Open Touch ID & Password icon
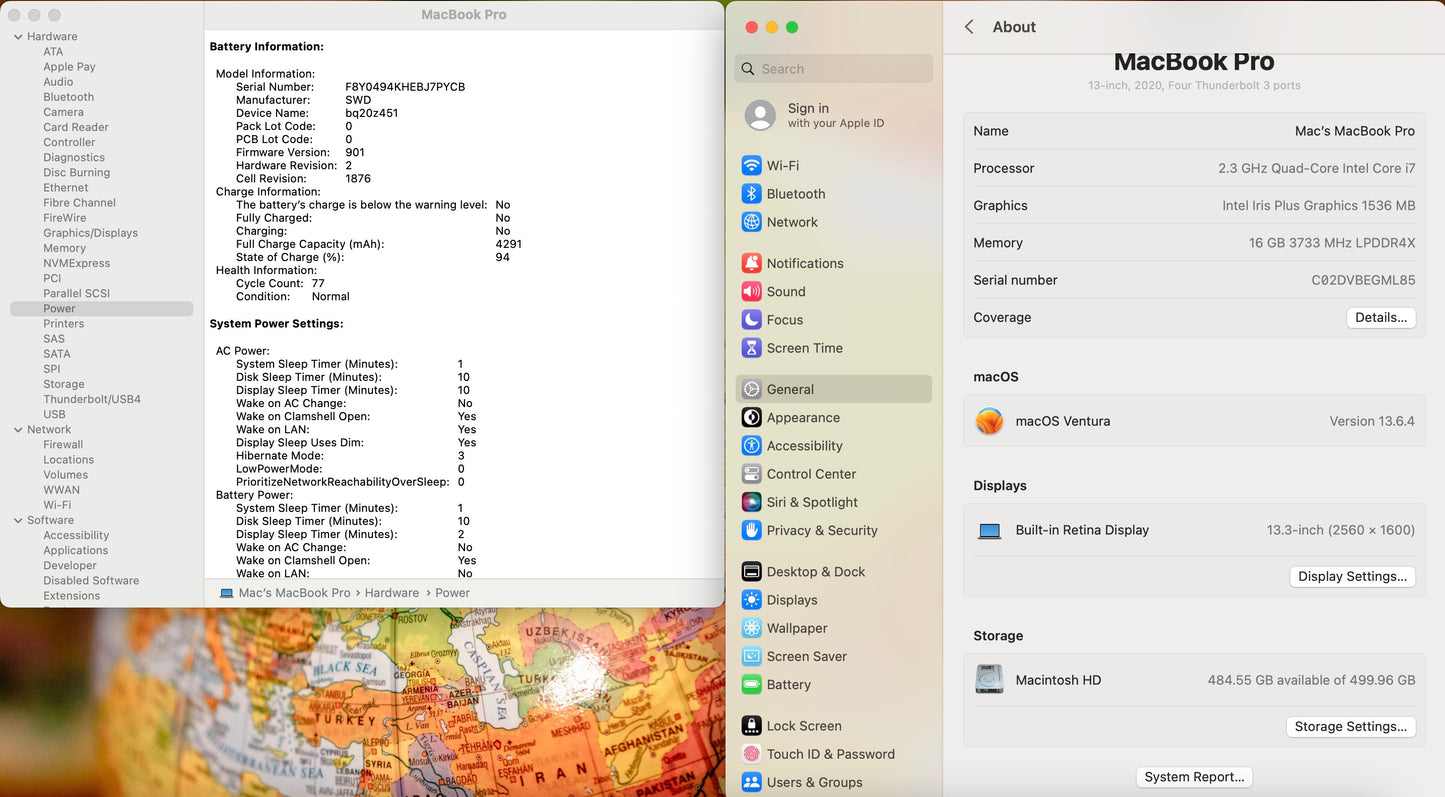Screen dimensions: 1445x797 pyautogui.click(x=751, y=754)
